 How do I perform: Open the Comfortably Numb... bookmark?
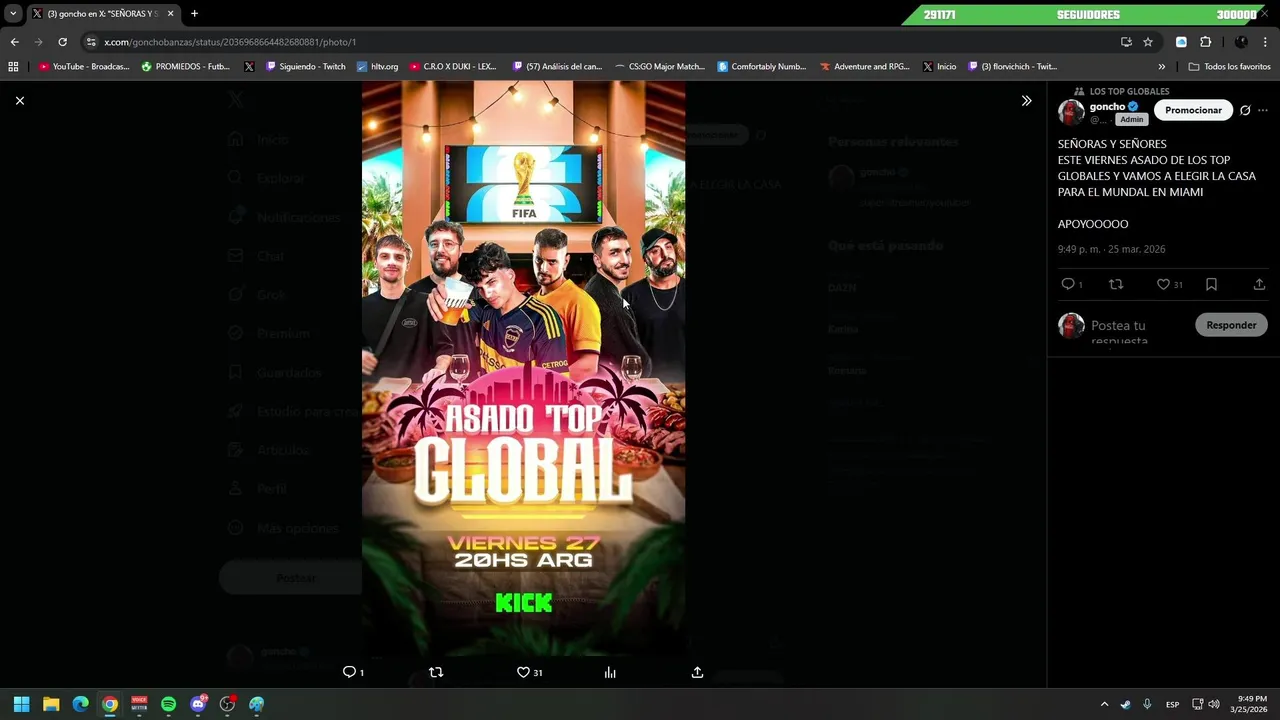(x=762, y=67)
